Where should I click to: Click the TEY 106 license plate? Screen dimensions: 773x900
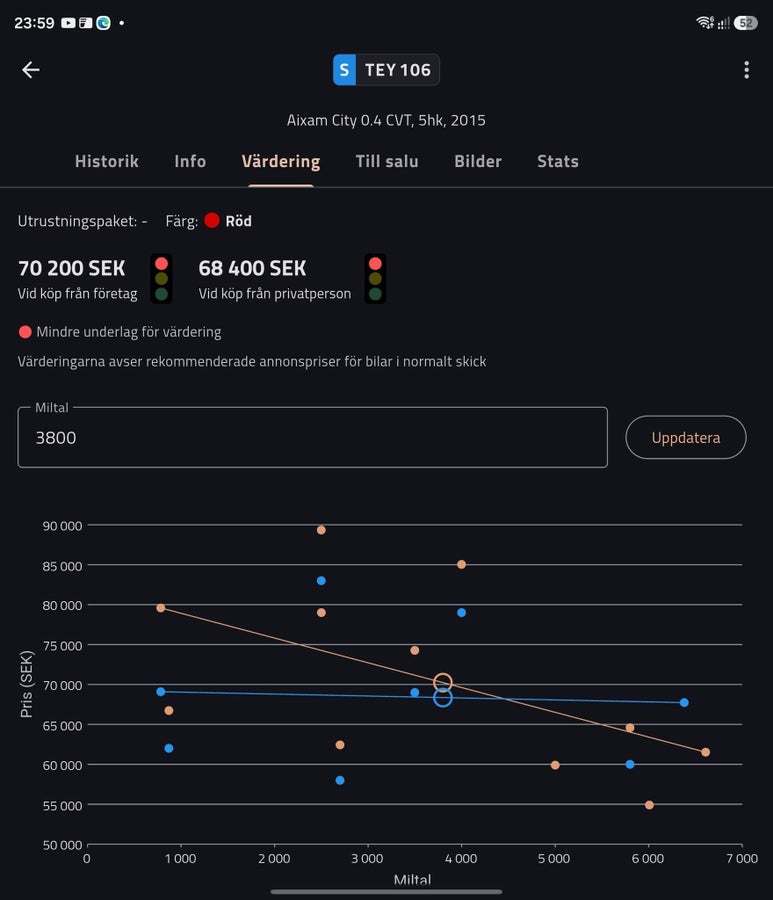point(386,70)
